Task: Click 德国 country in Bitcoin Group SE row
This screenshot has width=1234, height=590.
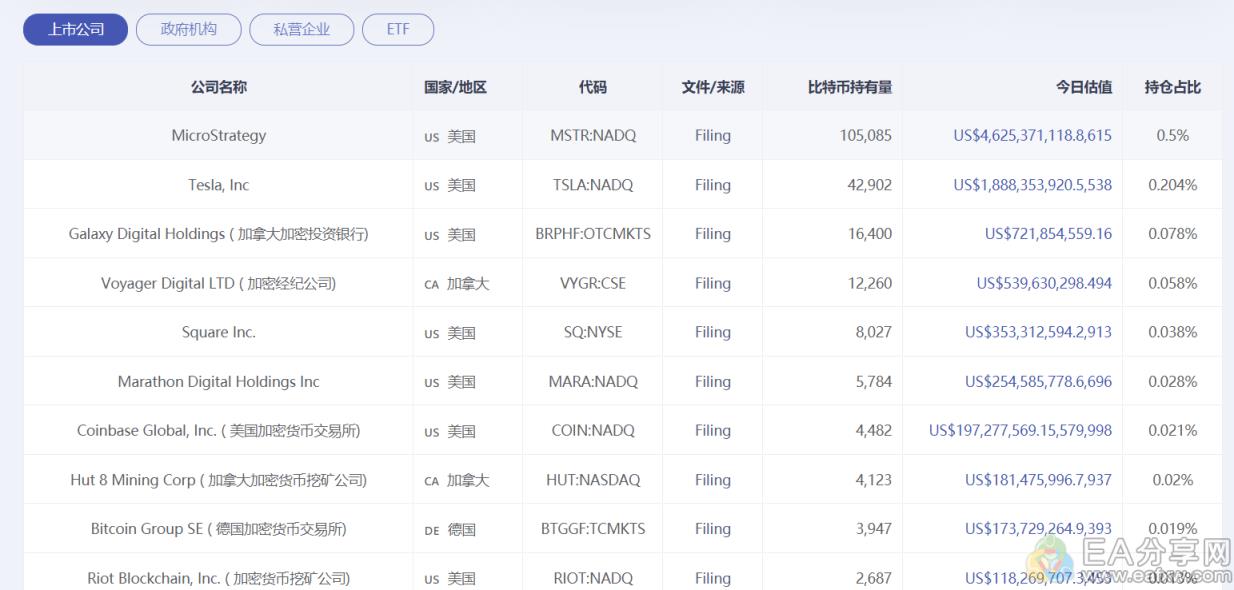Action: coord(461,529)
